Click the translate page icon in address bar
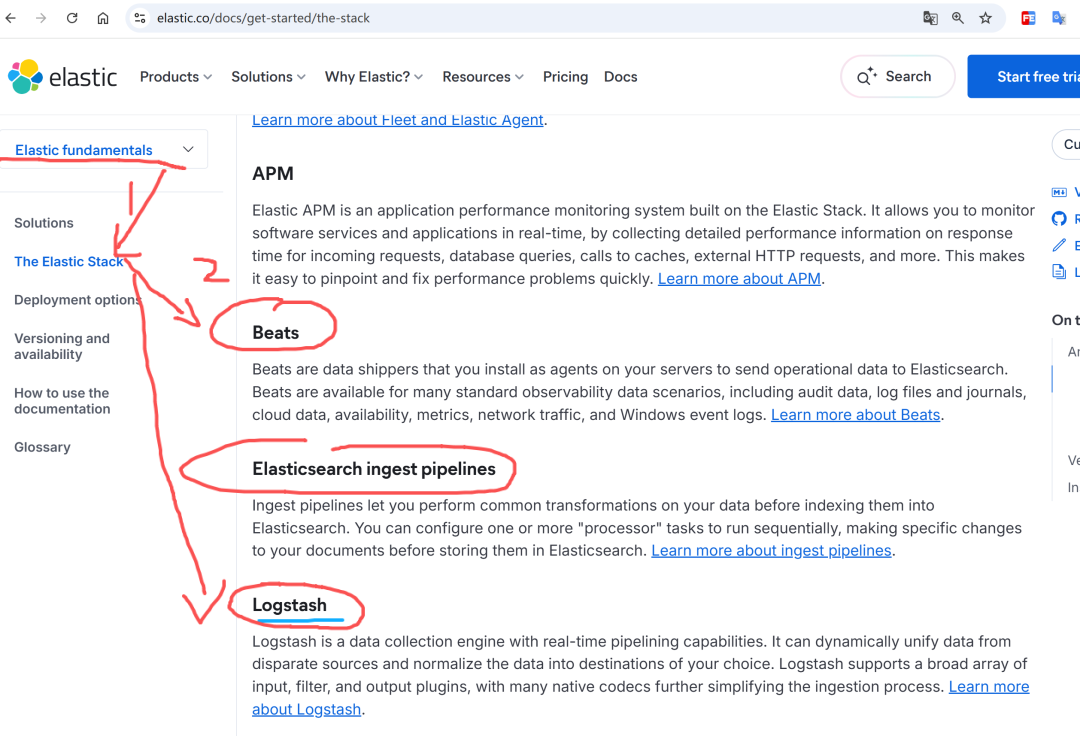Screen dimensions: 1080x736 click(x=930, y=18)
